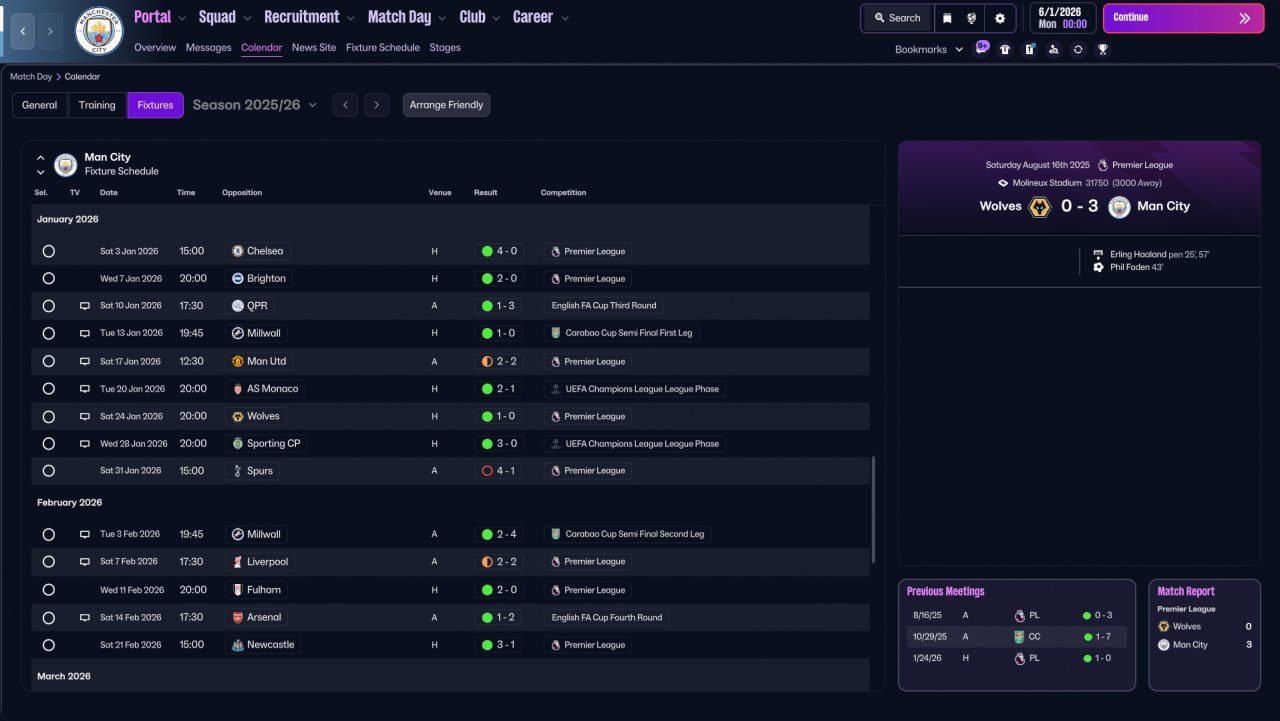This screenshot has height=721, width=1280.
Task: Switch to the Overview tab
Action: tap(155, 48)
